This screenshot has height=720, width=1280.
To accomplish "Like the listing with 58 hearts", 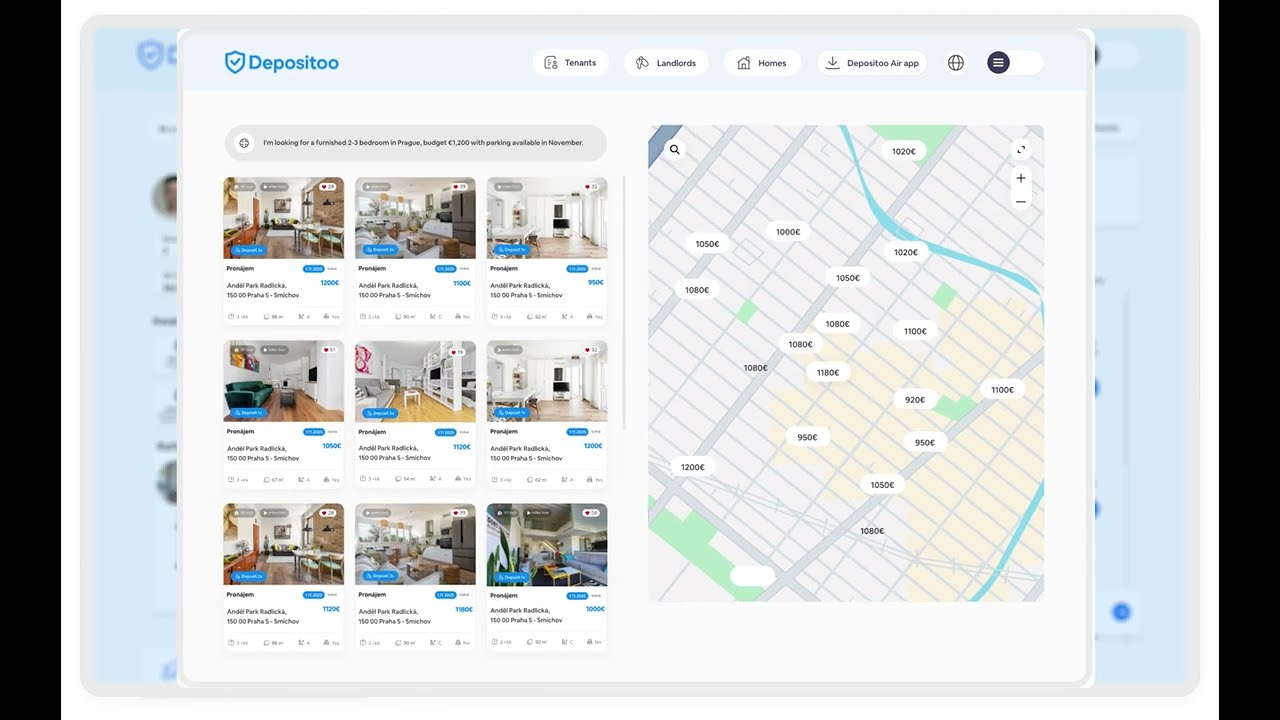I will pyautogui.click(x=591, y=513).
